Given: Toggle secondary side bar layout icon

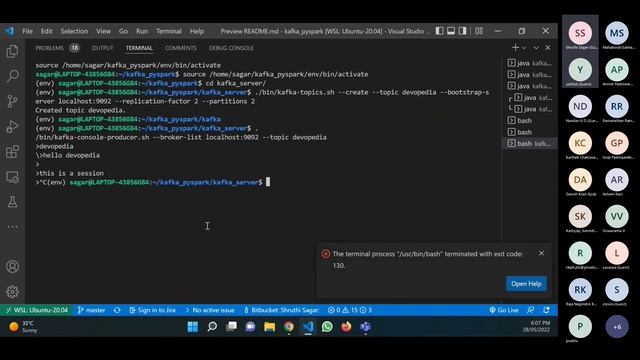Looking at the screenshot, I should click(462, 31).
